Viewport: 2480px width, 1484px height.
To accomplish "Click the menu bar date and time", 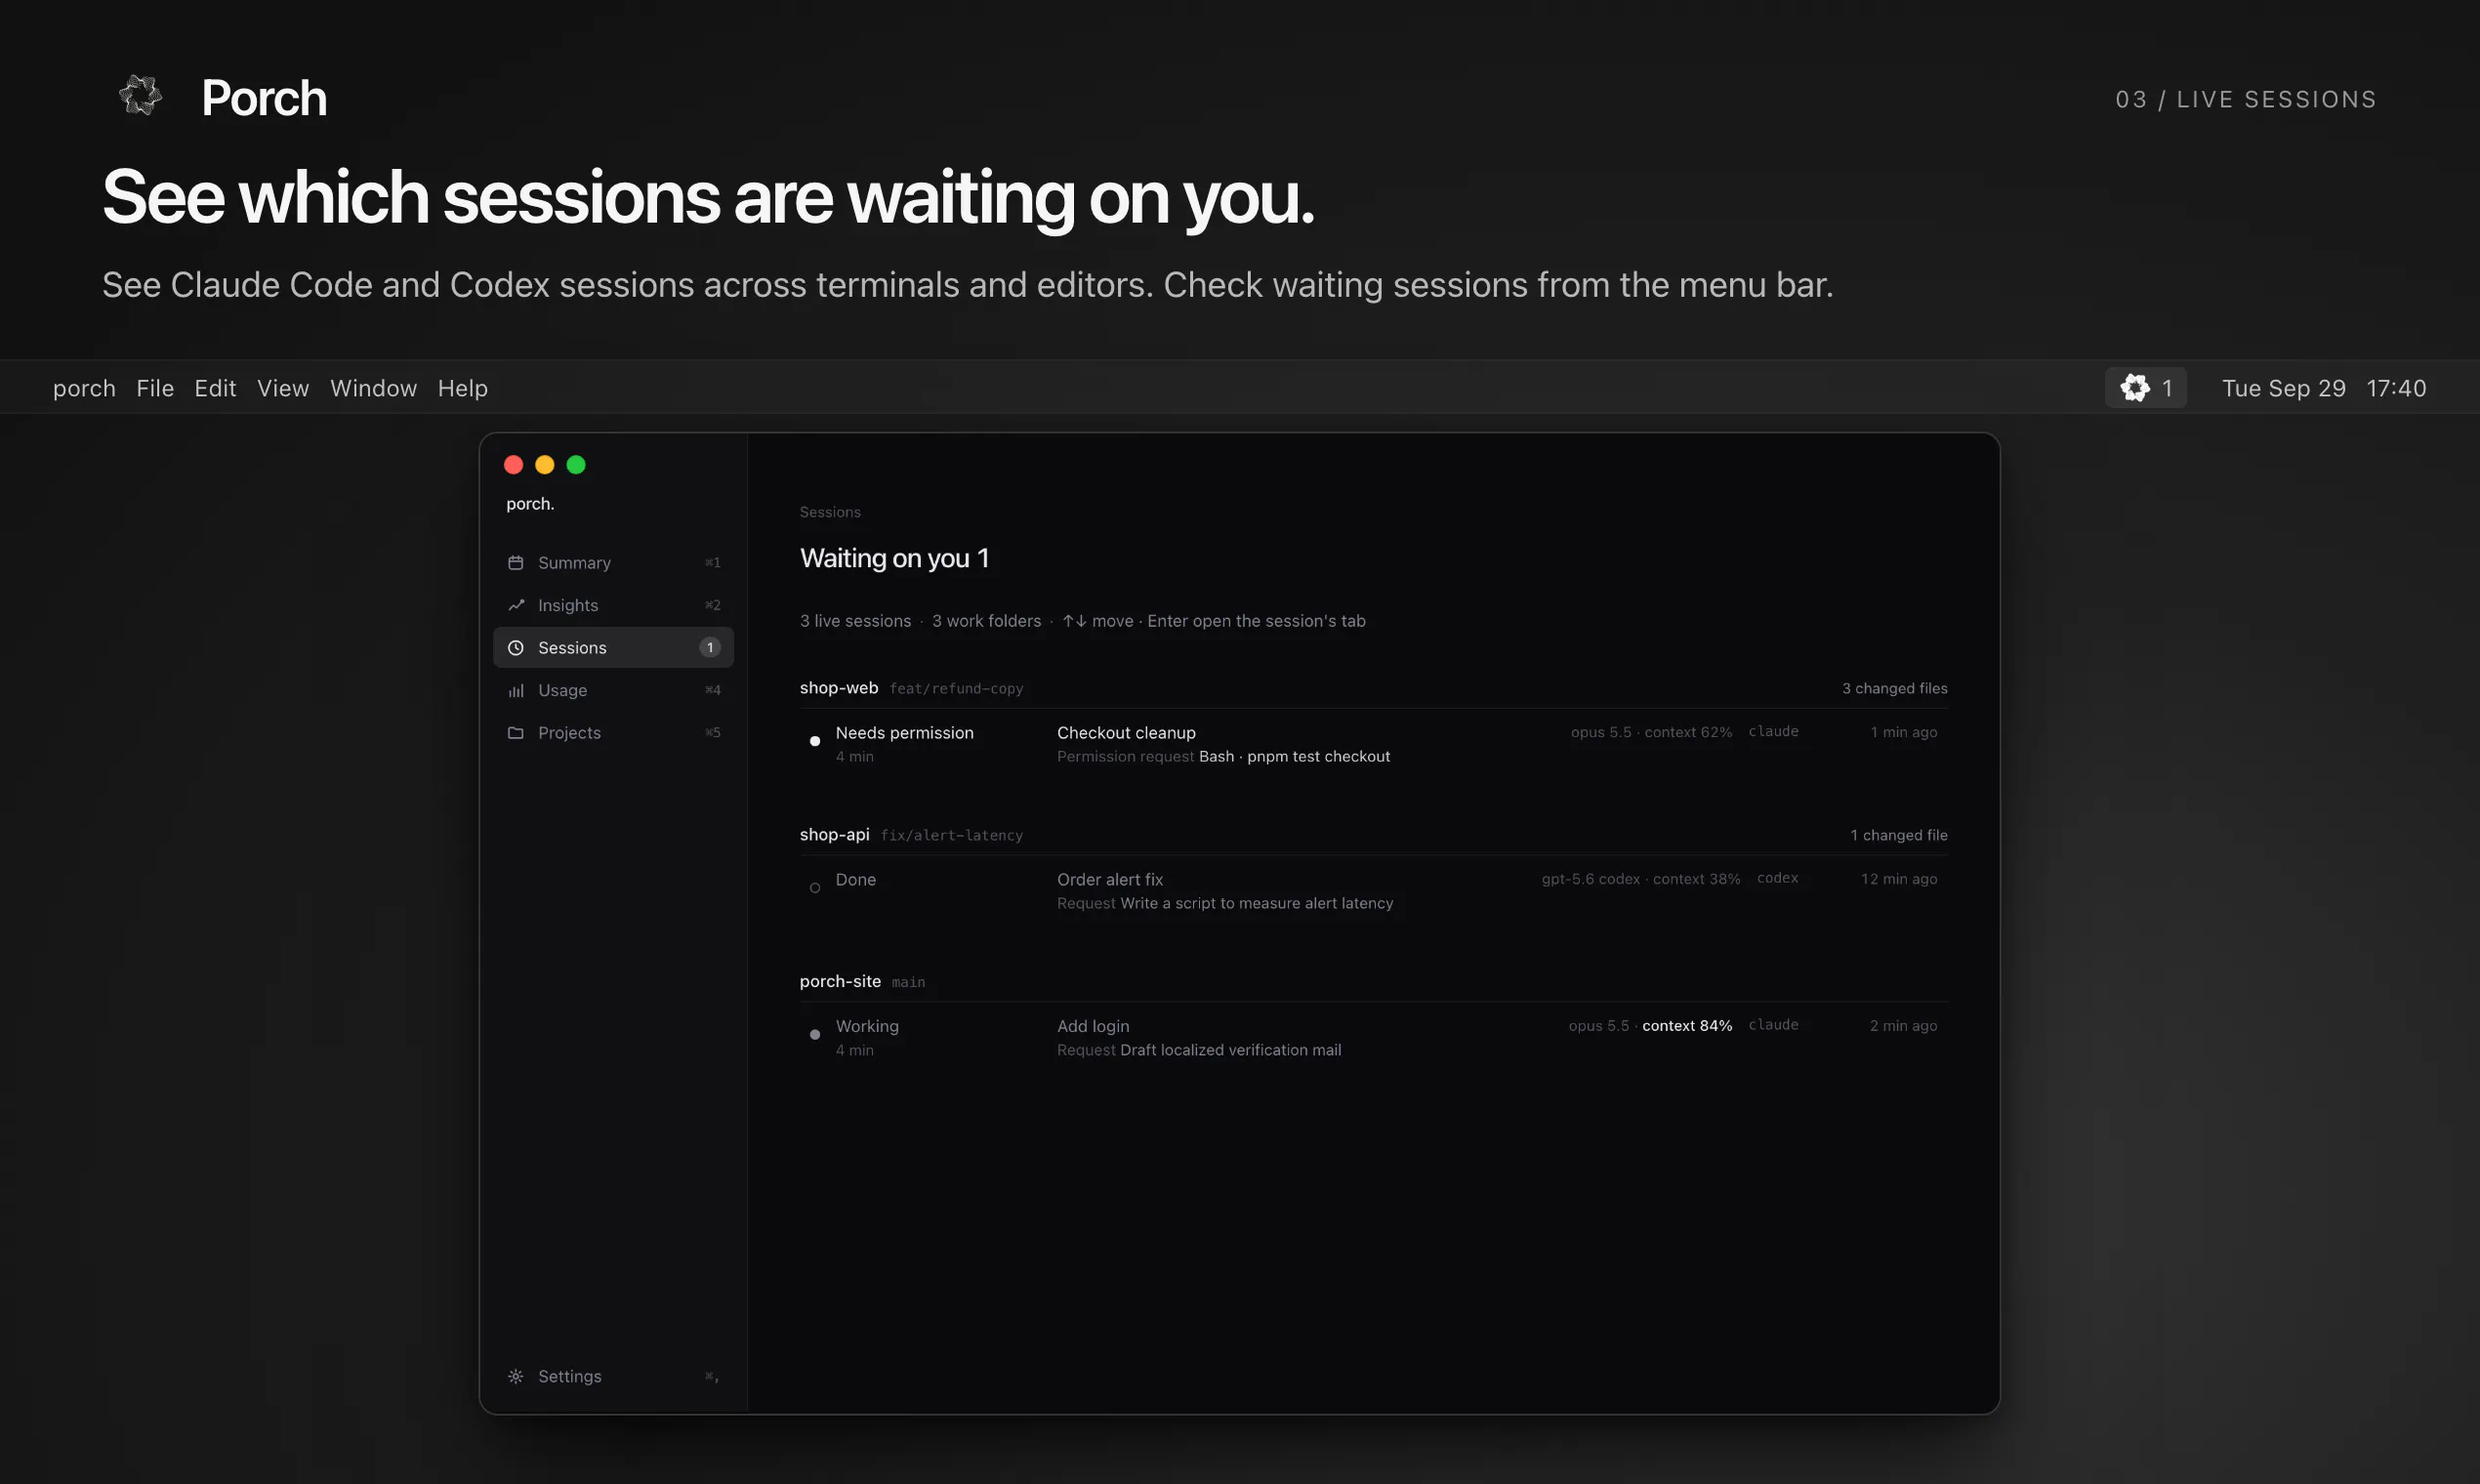I will 2324,388.
